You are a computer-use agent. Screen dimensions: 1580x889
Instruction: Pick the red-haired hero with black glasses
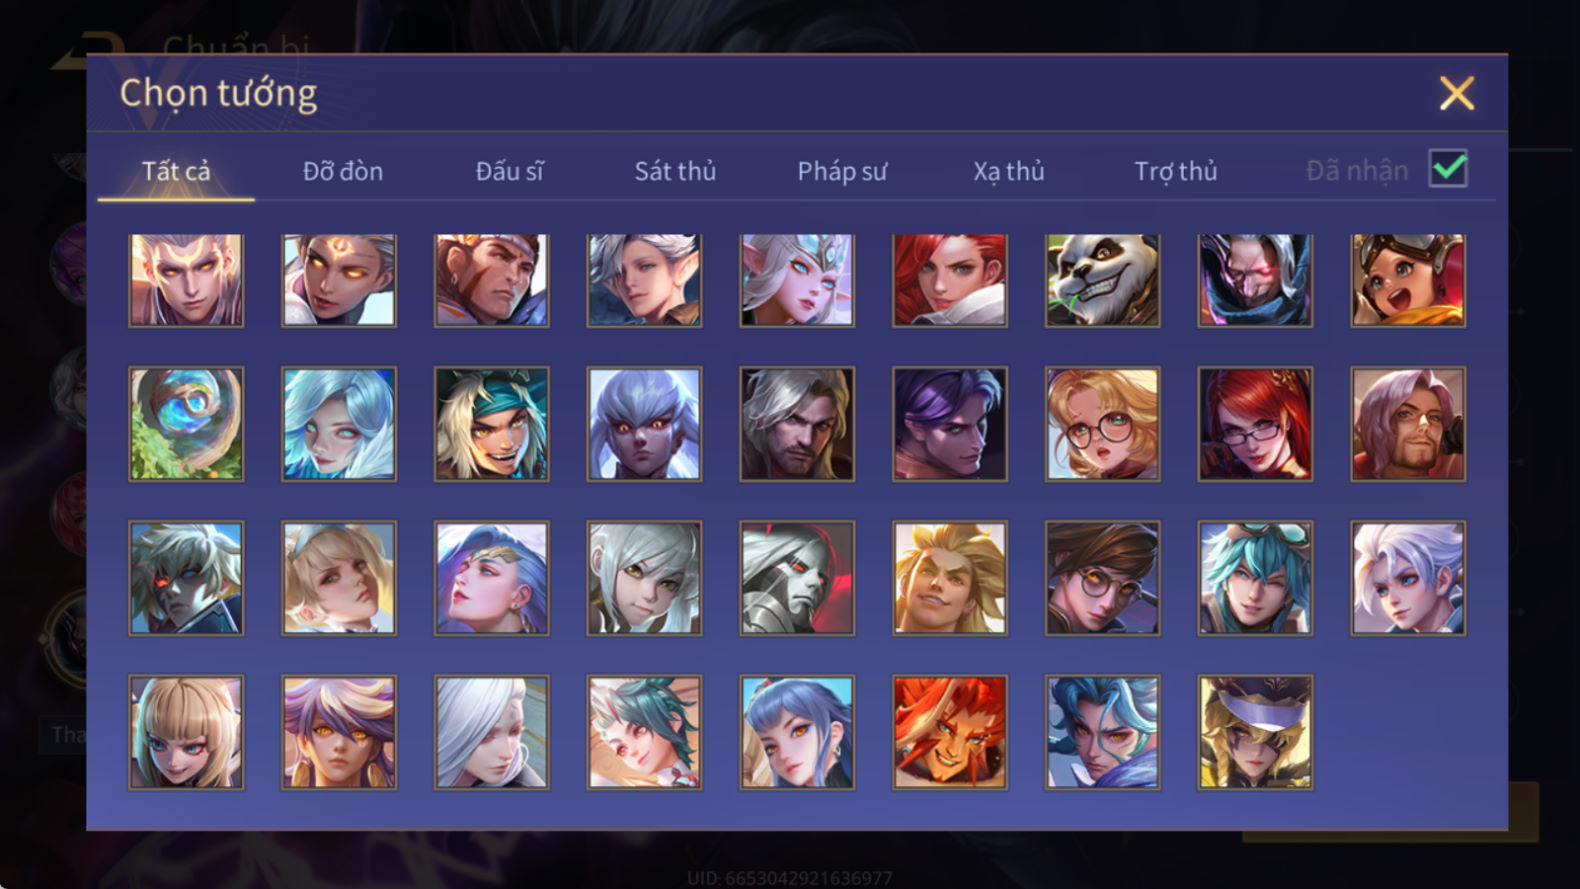(1255, 424)
